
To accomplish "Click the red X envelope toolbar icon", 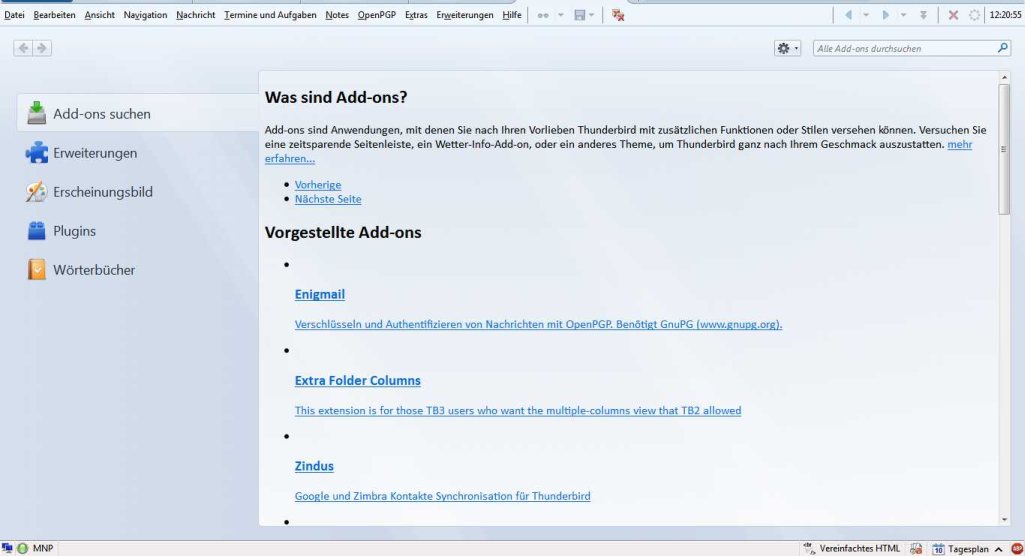I will coord(618,15).
